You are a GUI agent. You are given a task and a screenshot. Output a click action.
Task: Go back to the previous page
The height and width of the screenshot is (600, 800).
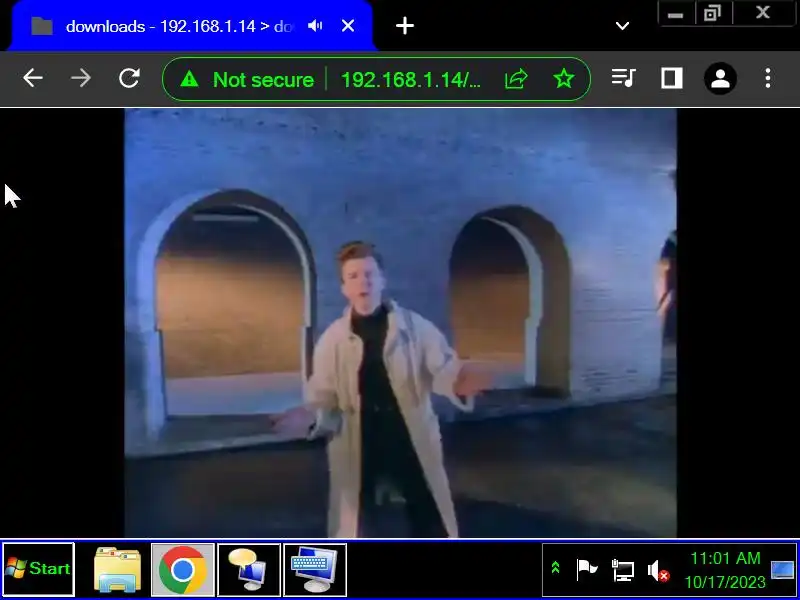tap(33, 79)
